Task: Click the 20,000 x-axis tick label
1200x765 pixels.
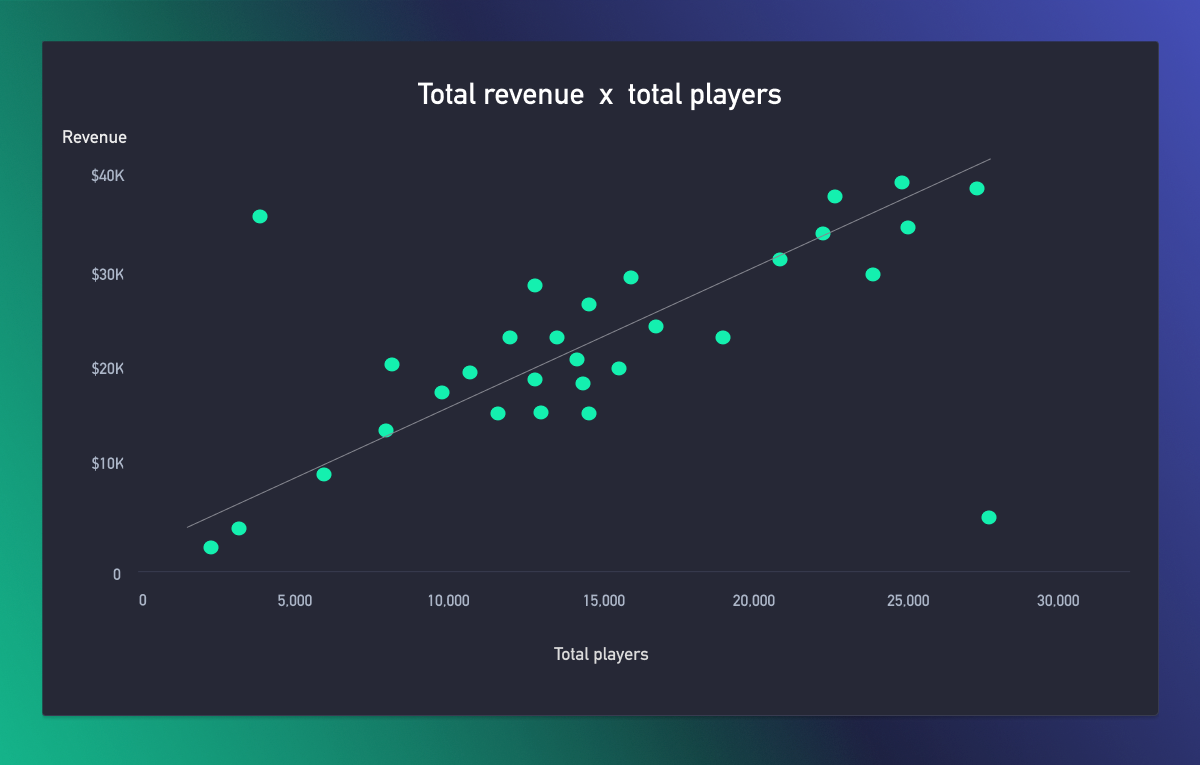Action: 754,601
